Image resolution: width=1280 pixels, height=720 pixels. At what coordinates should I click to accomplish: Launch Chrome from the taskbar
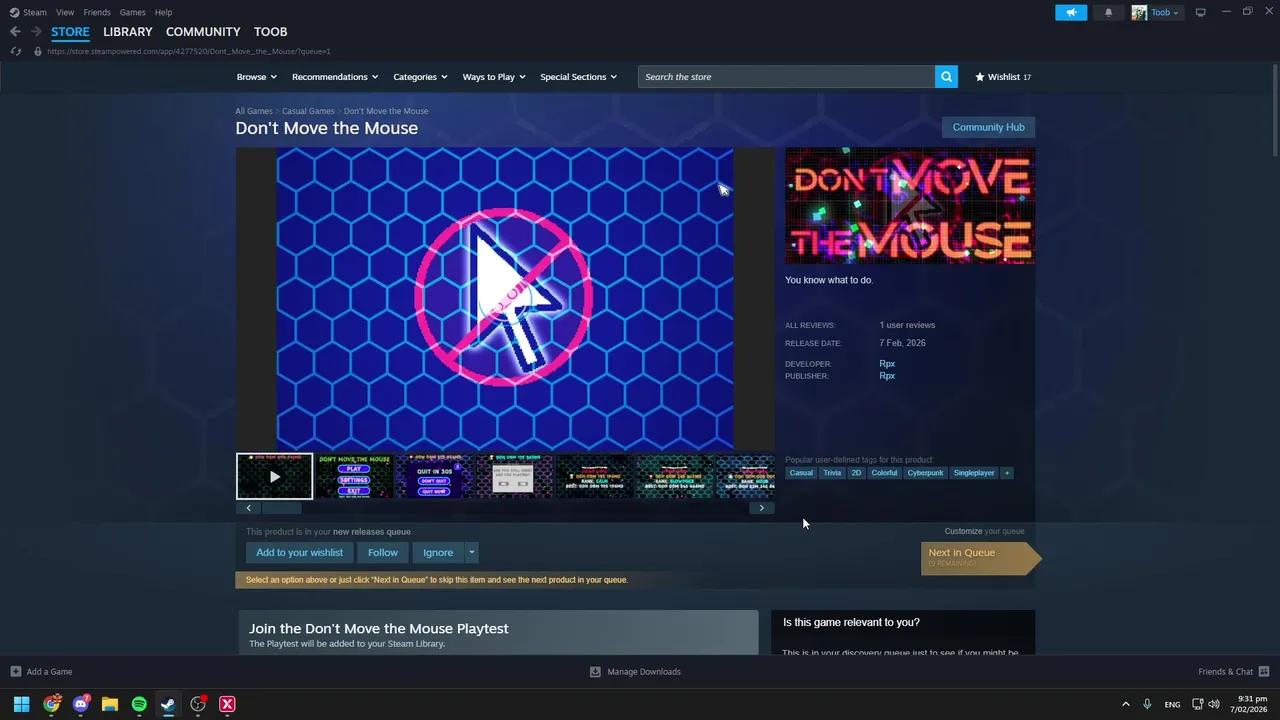point(52,704)
